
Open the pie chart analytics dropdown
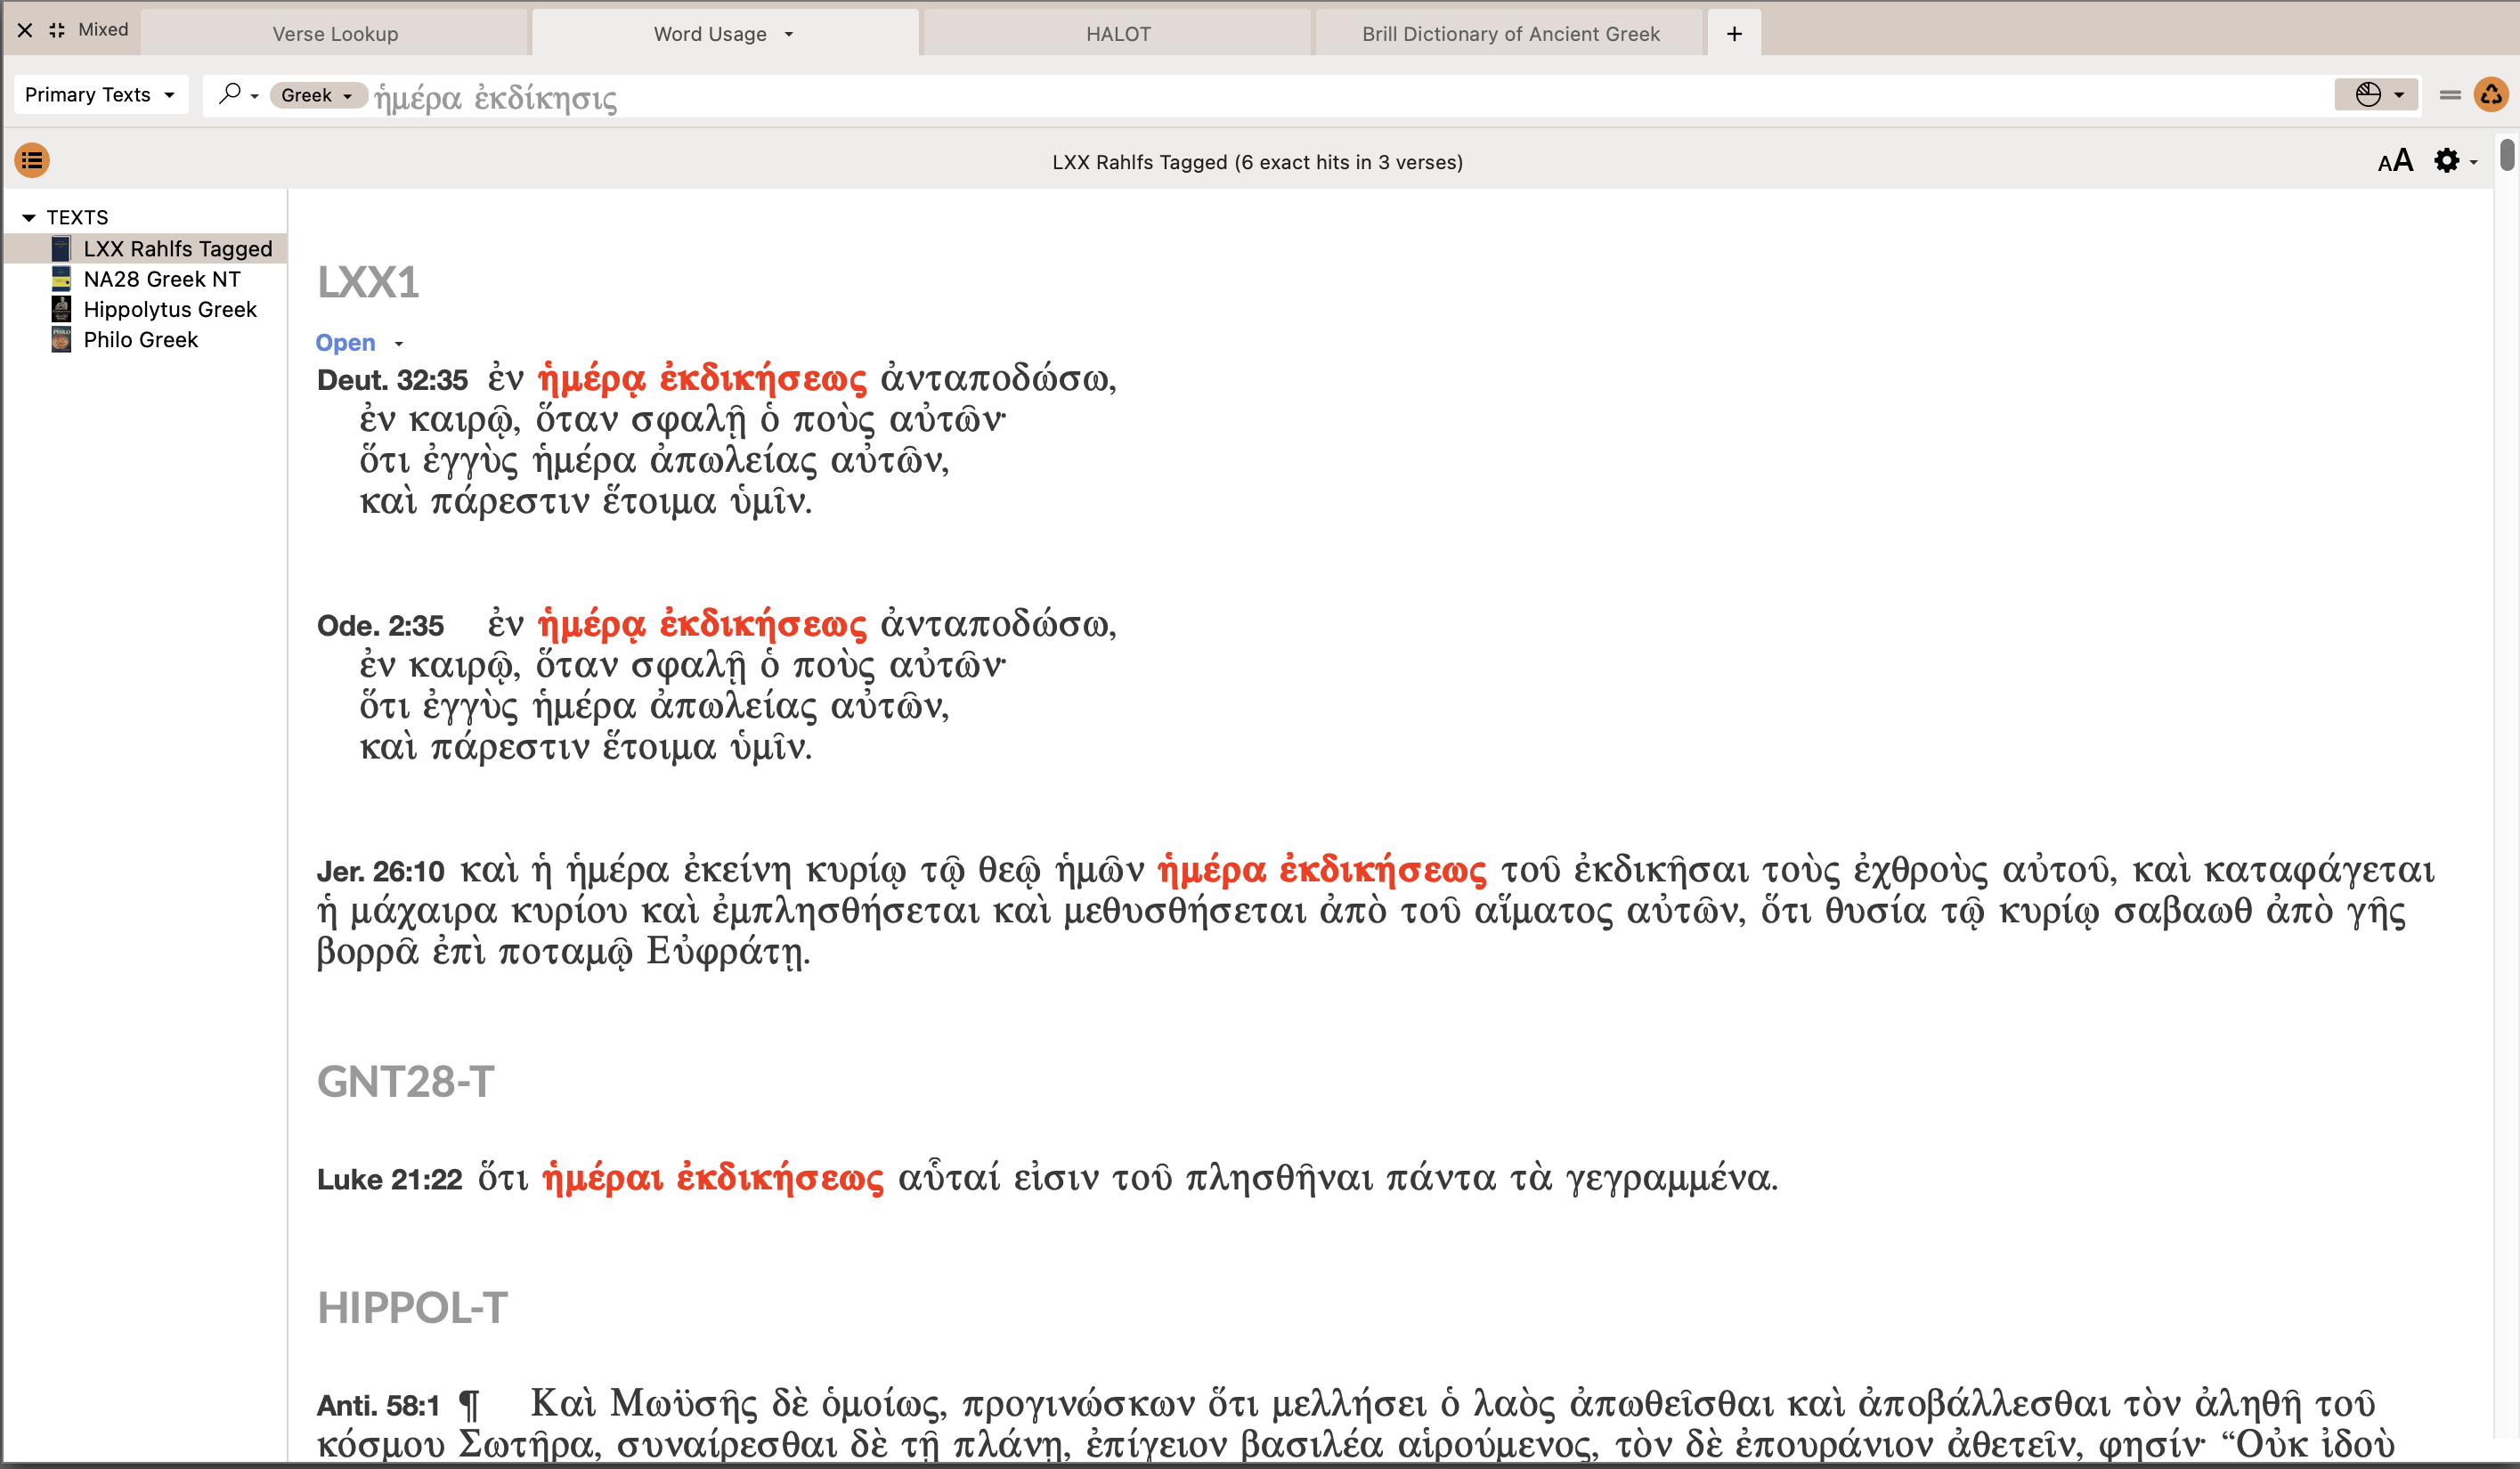[x=2377, y=95]
